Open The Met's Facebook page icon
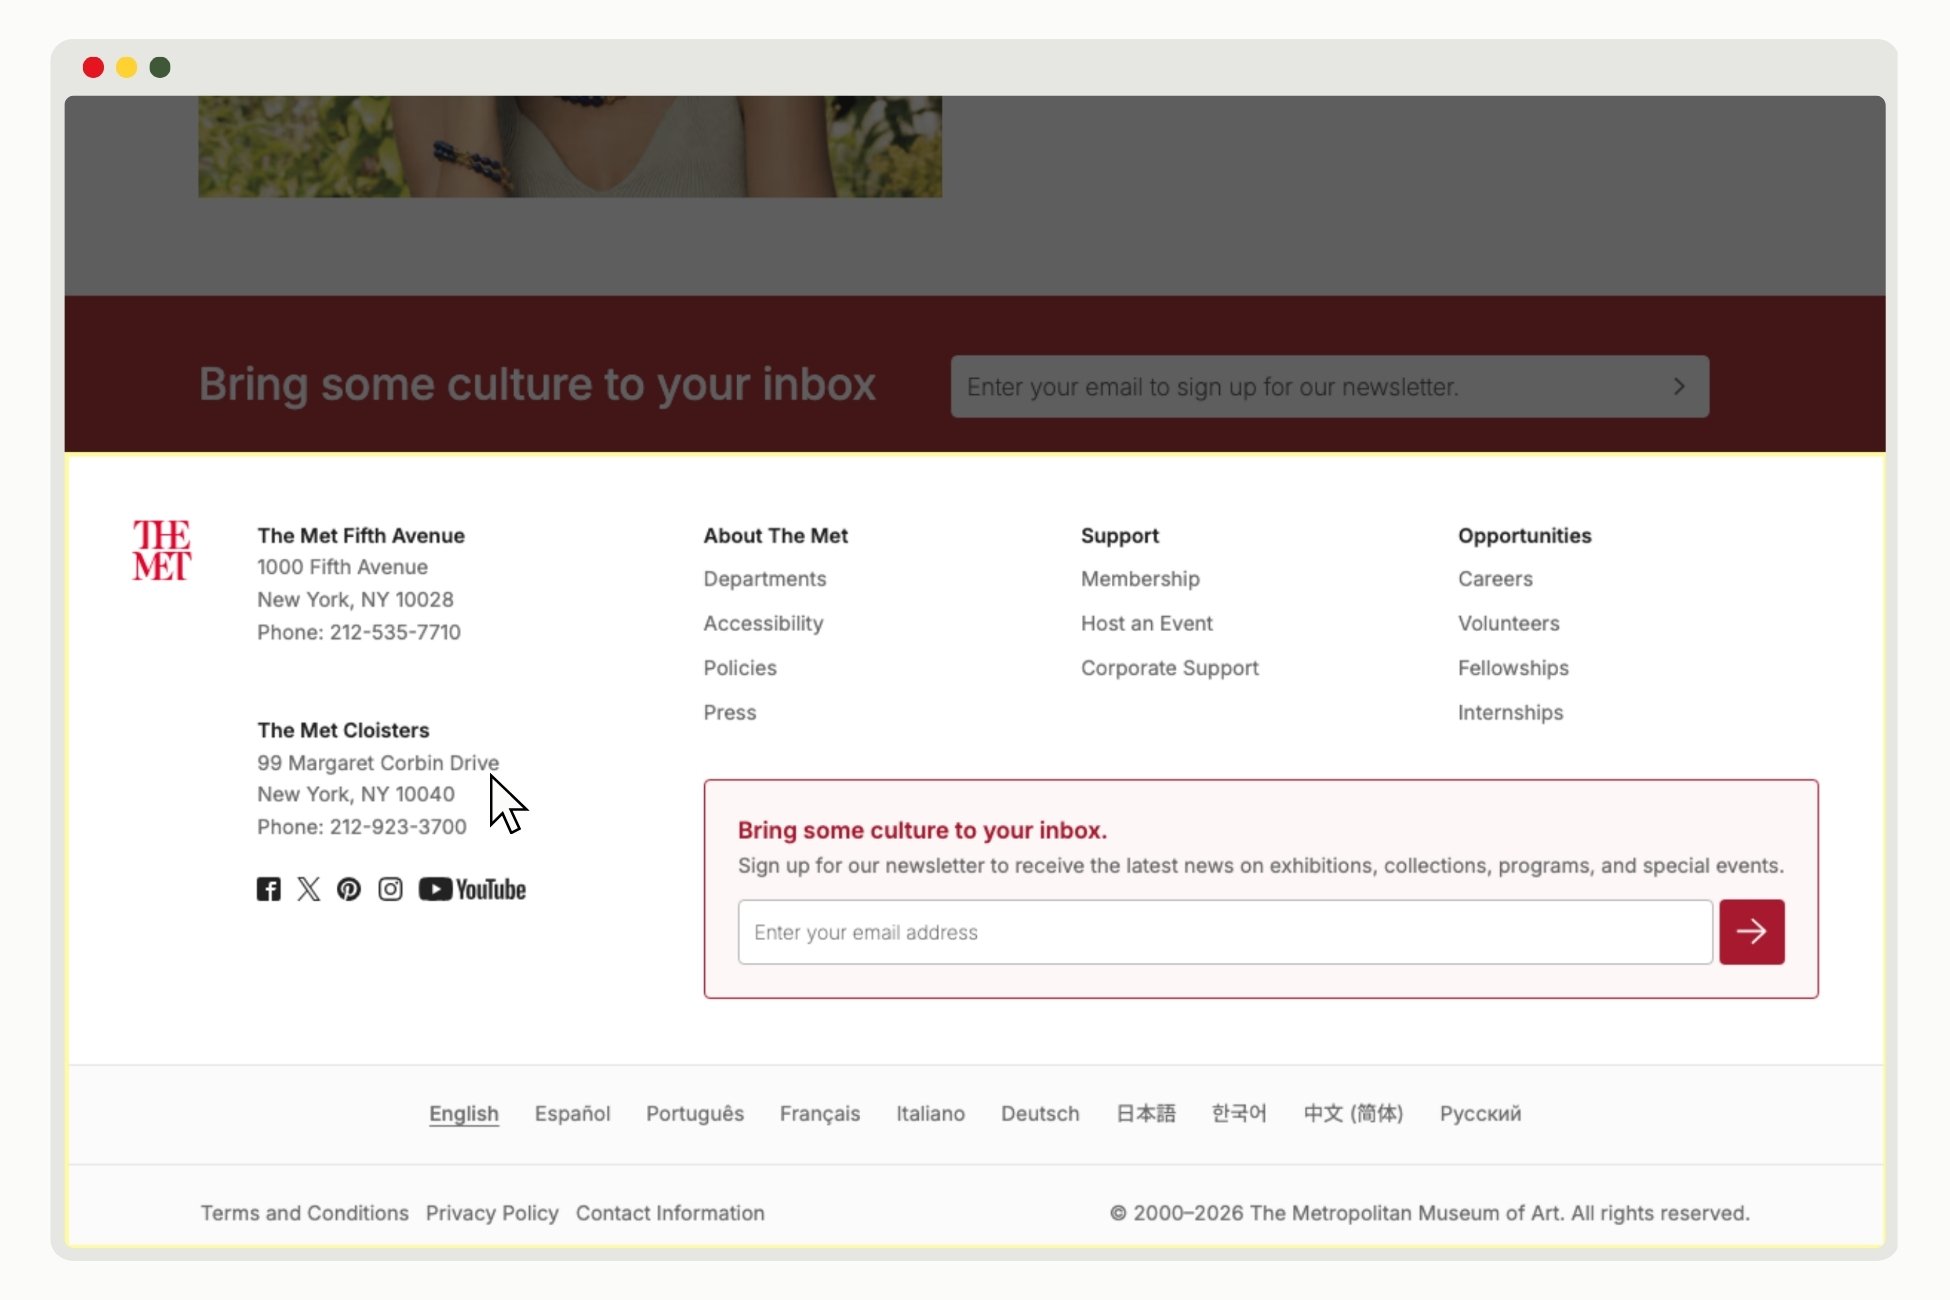Viewport: 1950px width, 1300px height. (268, 889)
